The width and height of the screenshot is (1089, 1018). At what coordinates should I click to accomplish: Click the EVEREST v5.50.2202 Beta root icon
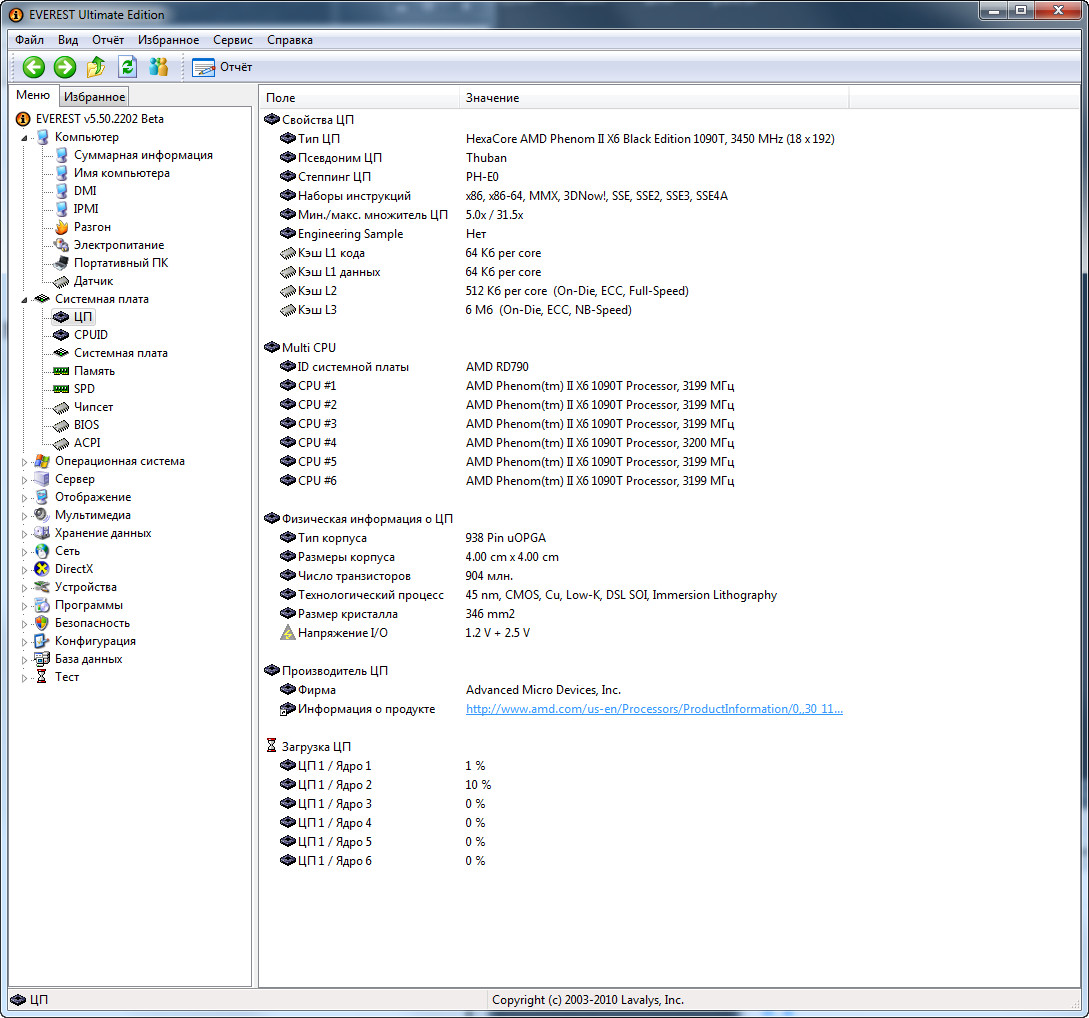pos(23,119)
